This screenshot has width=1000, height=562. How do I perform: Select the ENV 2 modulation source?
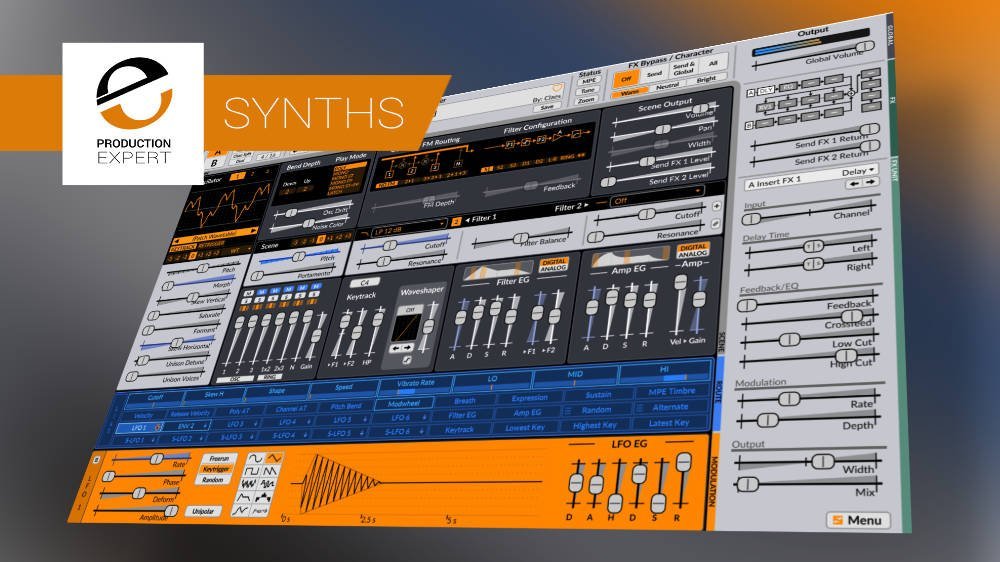coord(187,425)
